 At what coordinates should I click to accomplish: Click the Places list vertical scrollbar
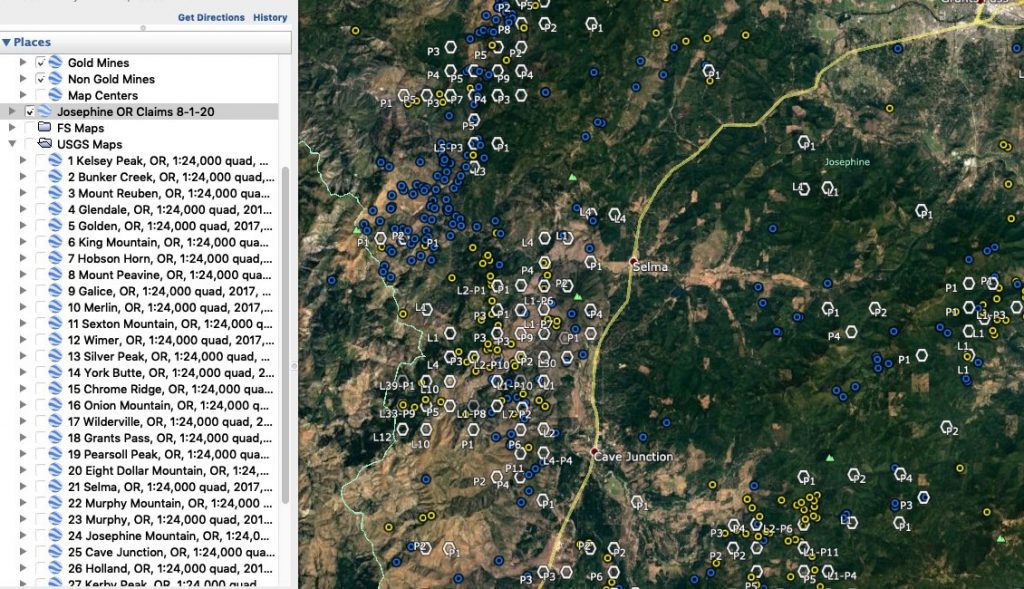point(285,334)
